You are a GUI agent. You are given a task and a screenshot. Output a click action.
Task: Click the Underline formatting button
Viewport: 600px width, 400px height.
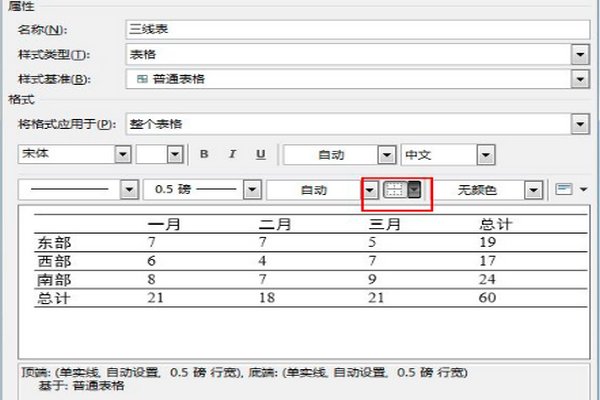pos(261,154)
